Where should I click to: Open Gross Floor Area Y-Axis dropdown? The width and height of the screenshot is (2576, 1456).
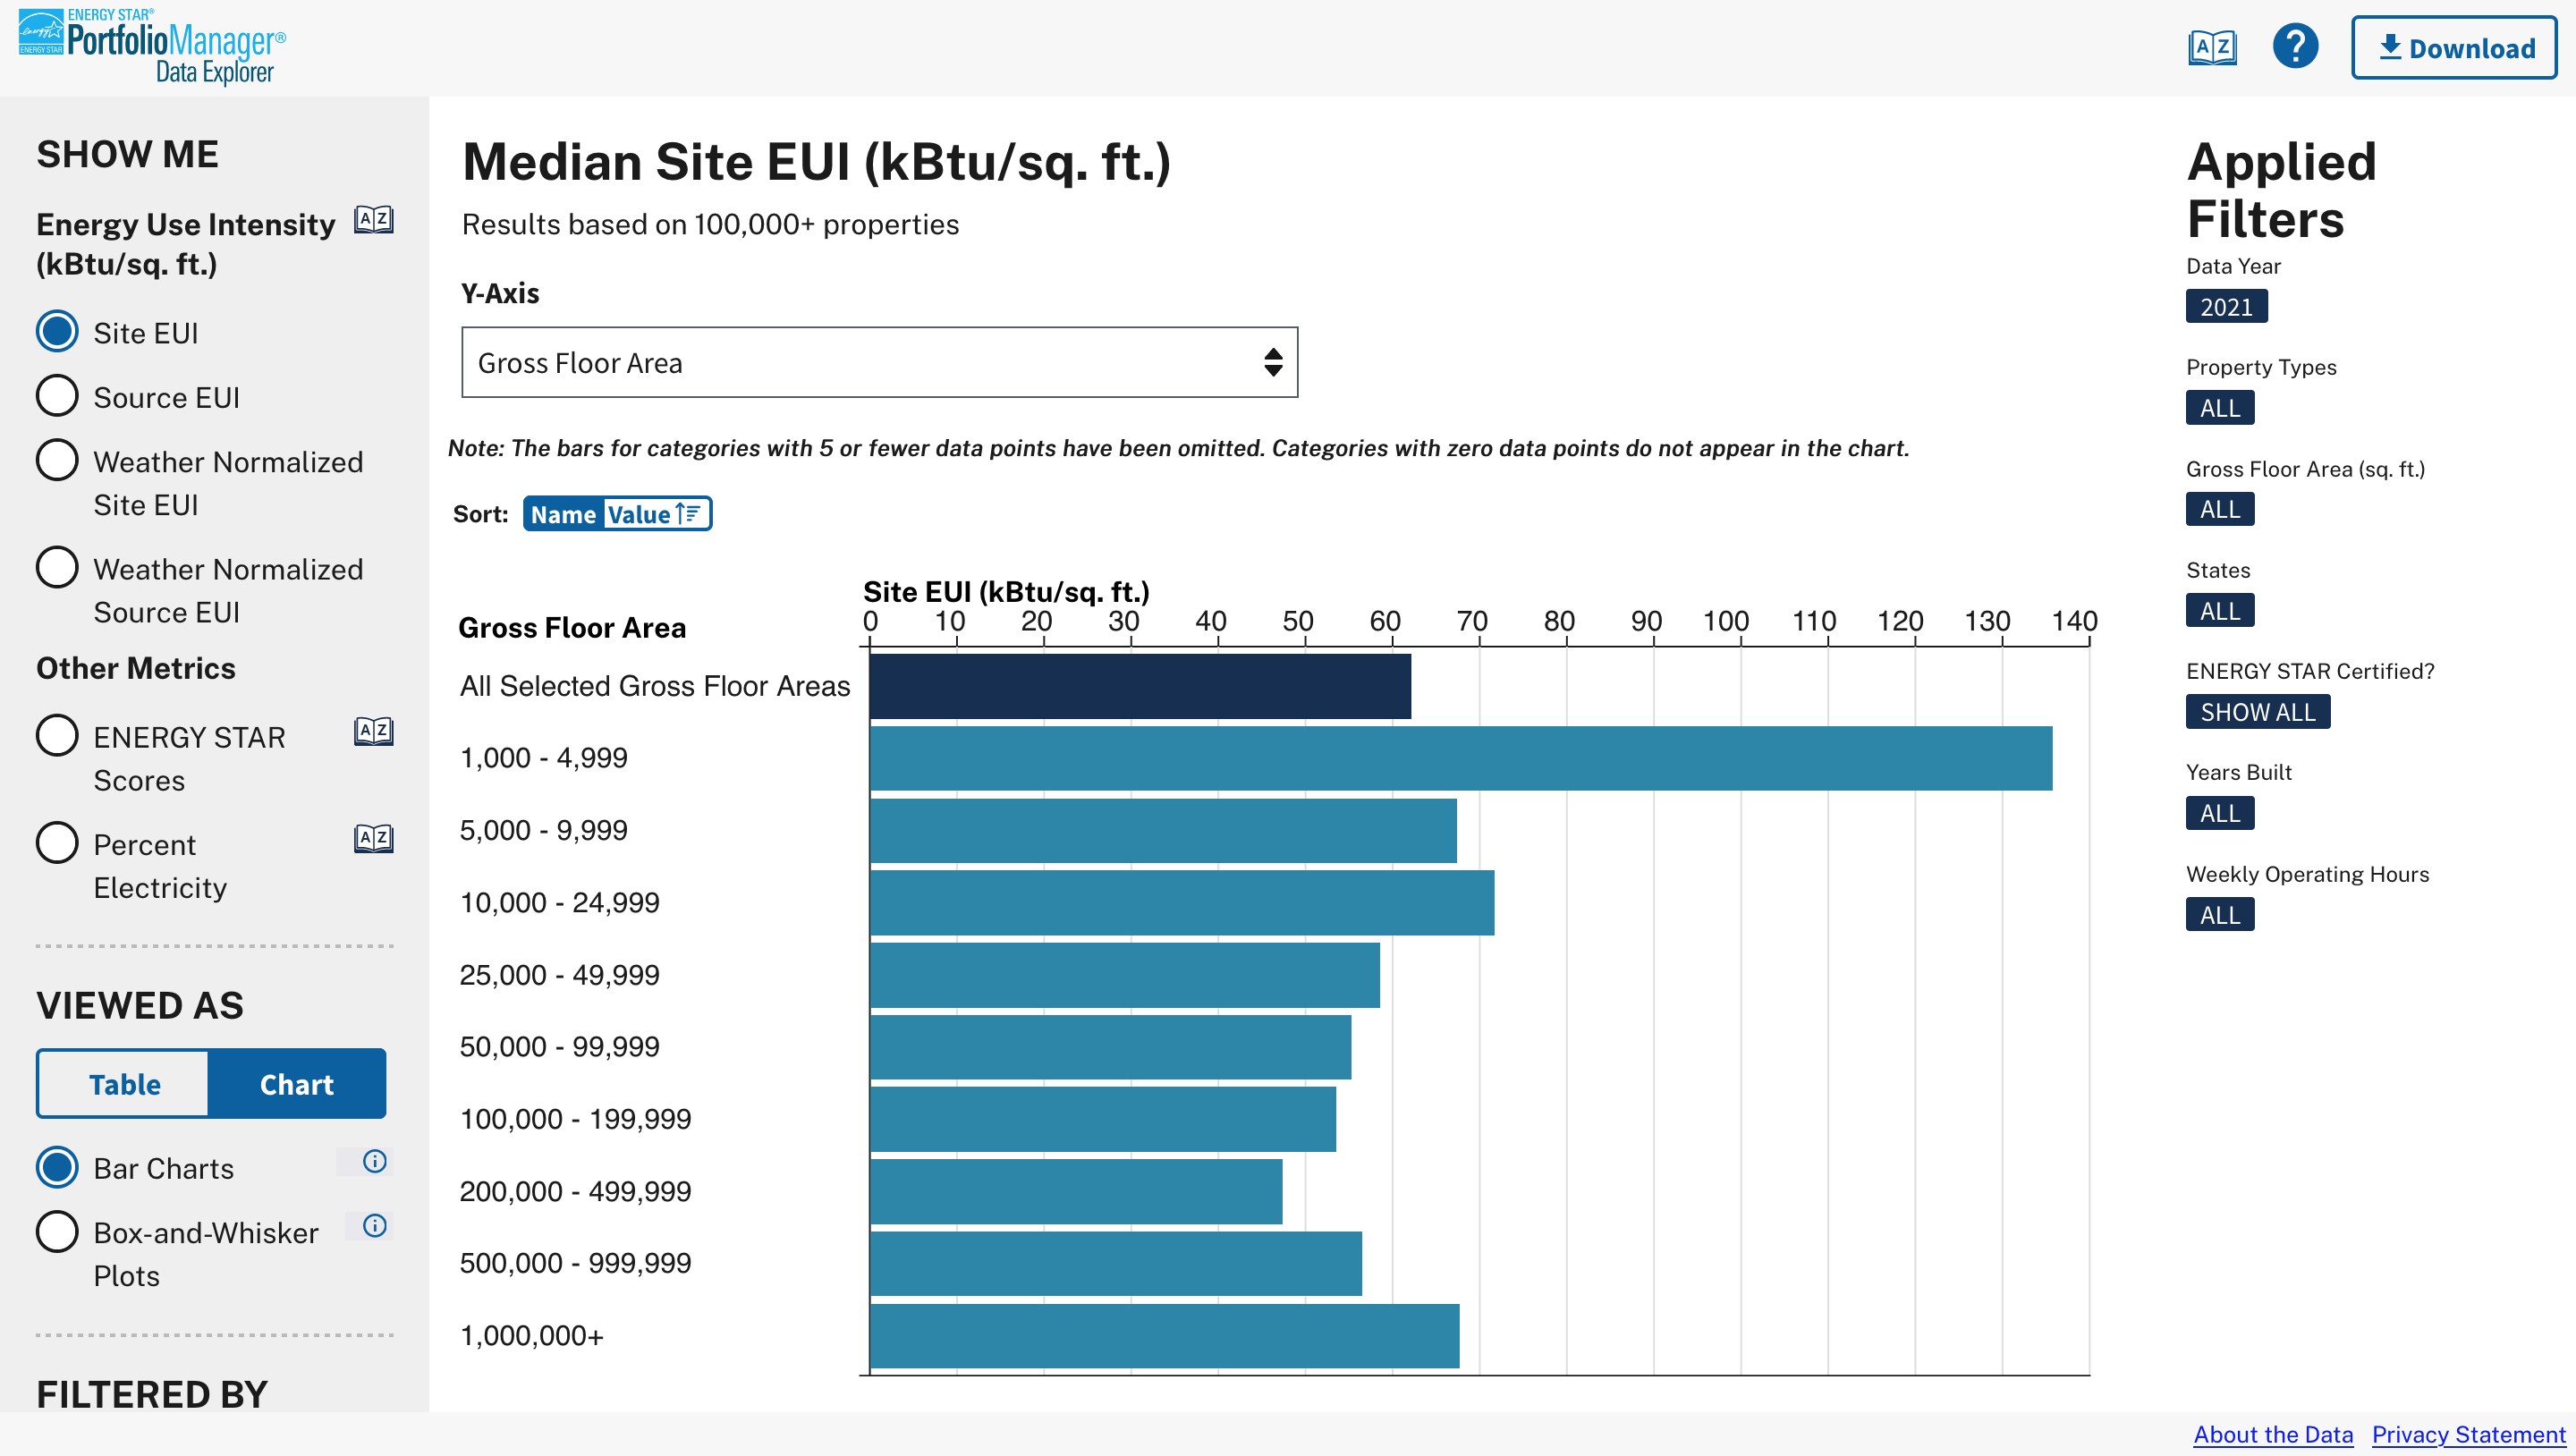(x=879, y=363)
